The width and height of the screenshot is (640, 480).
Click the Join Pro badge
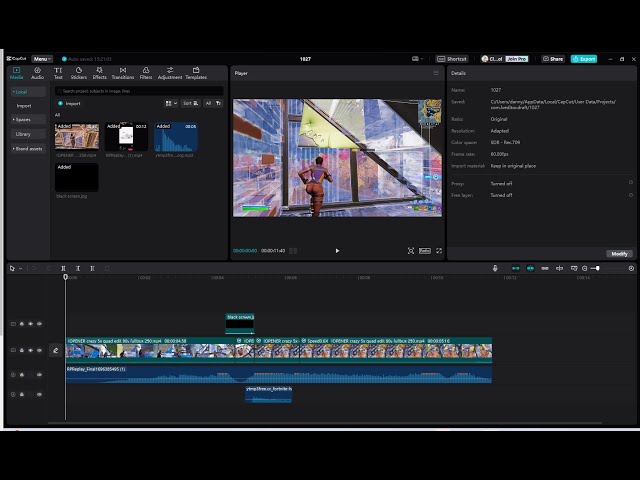click(x=517, y=59)
